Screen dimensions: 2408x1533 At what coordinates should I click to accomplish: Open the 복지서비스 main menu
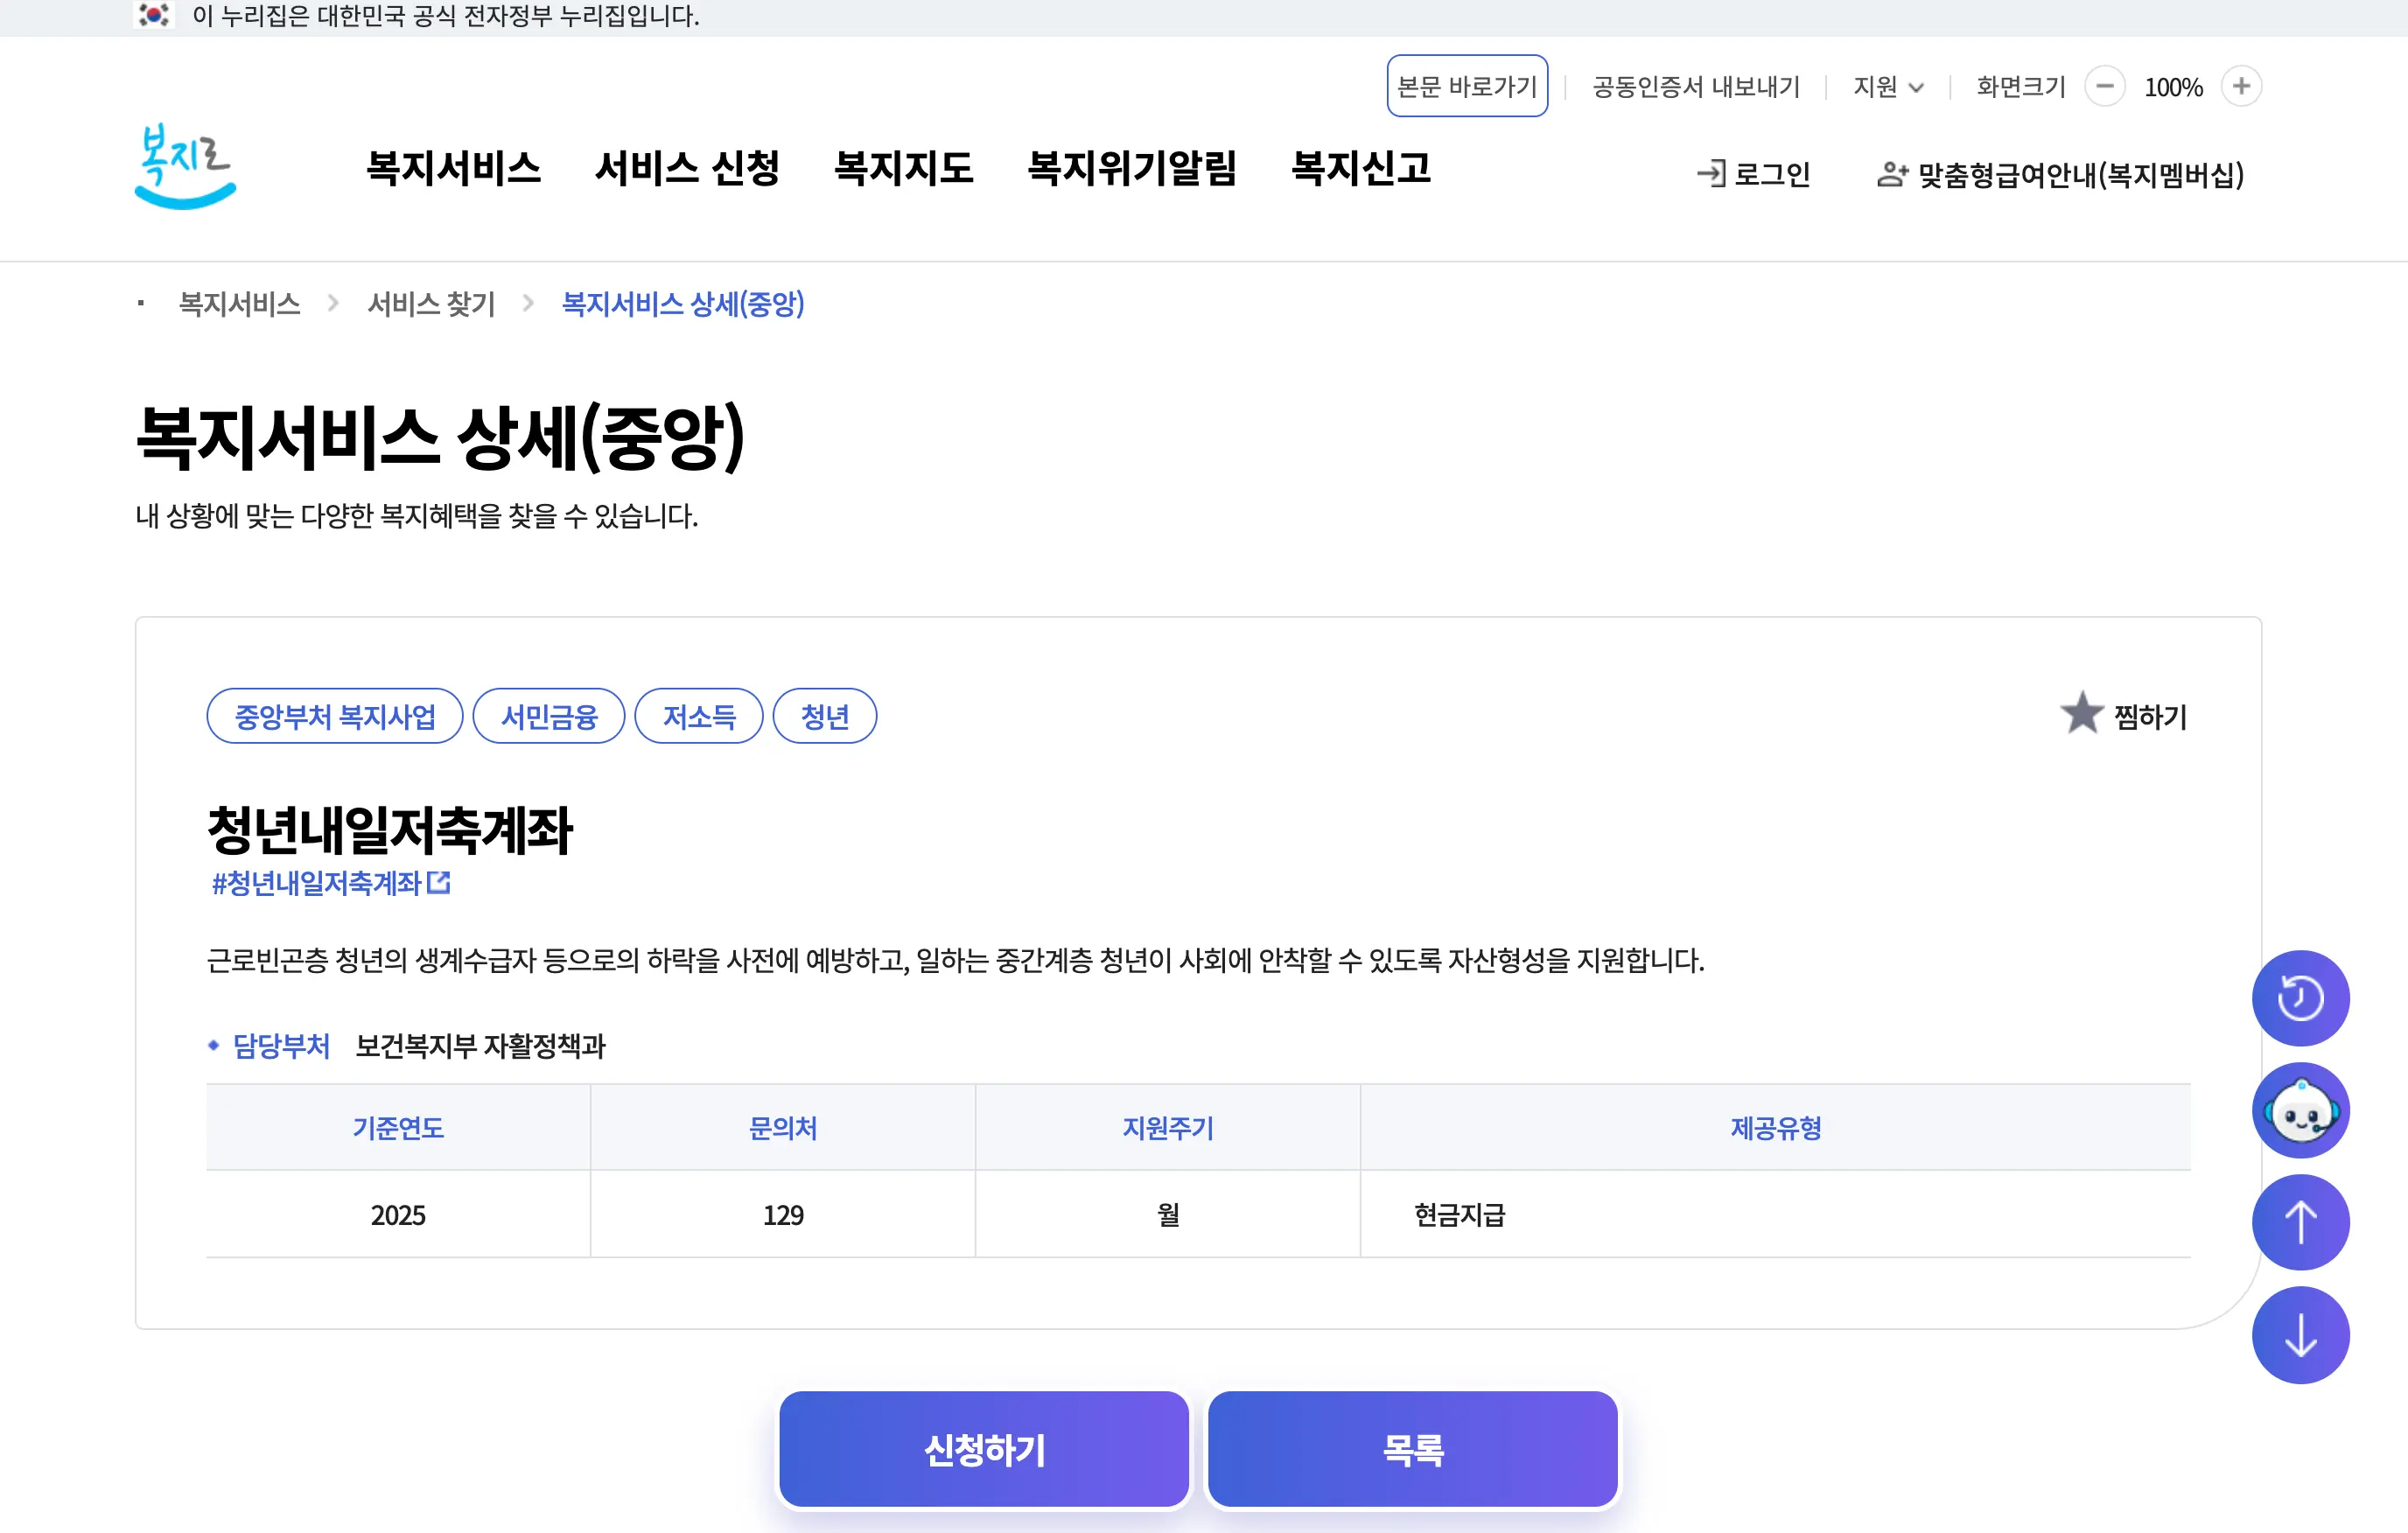[453, 168]
